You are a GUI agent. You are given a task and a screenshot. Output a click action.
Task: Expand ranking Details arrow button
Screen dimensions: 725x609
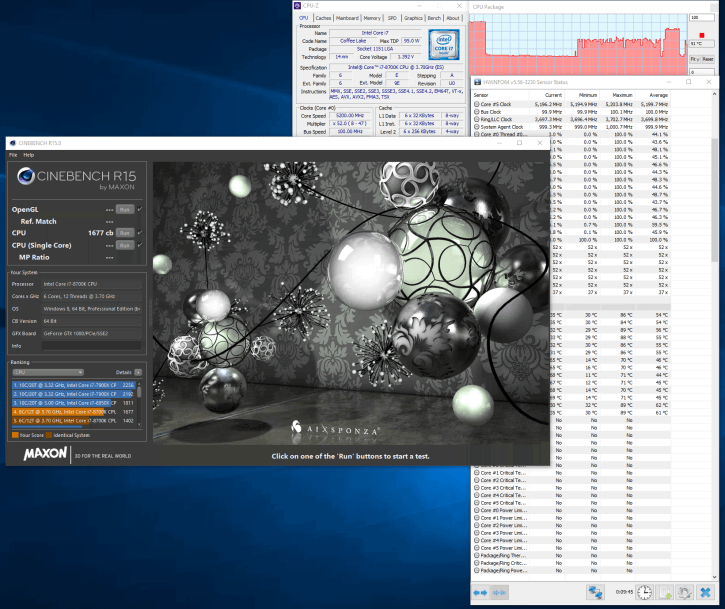click(138, 372)
